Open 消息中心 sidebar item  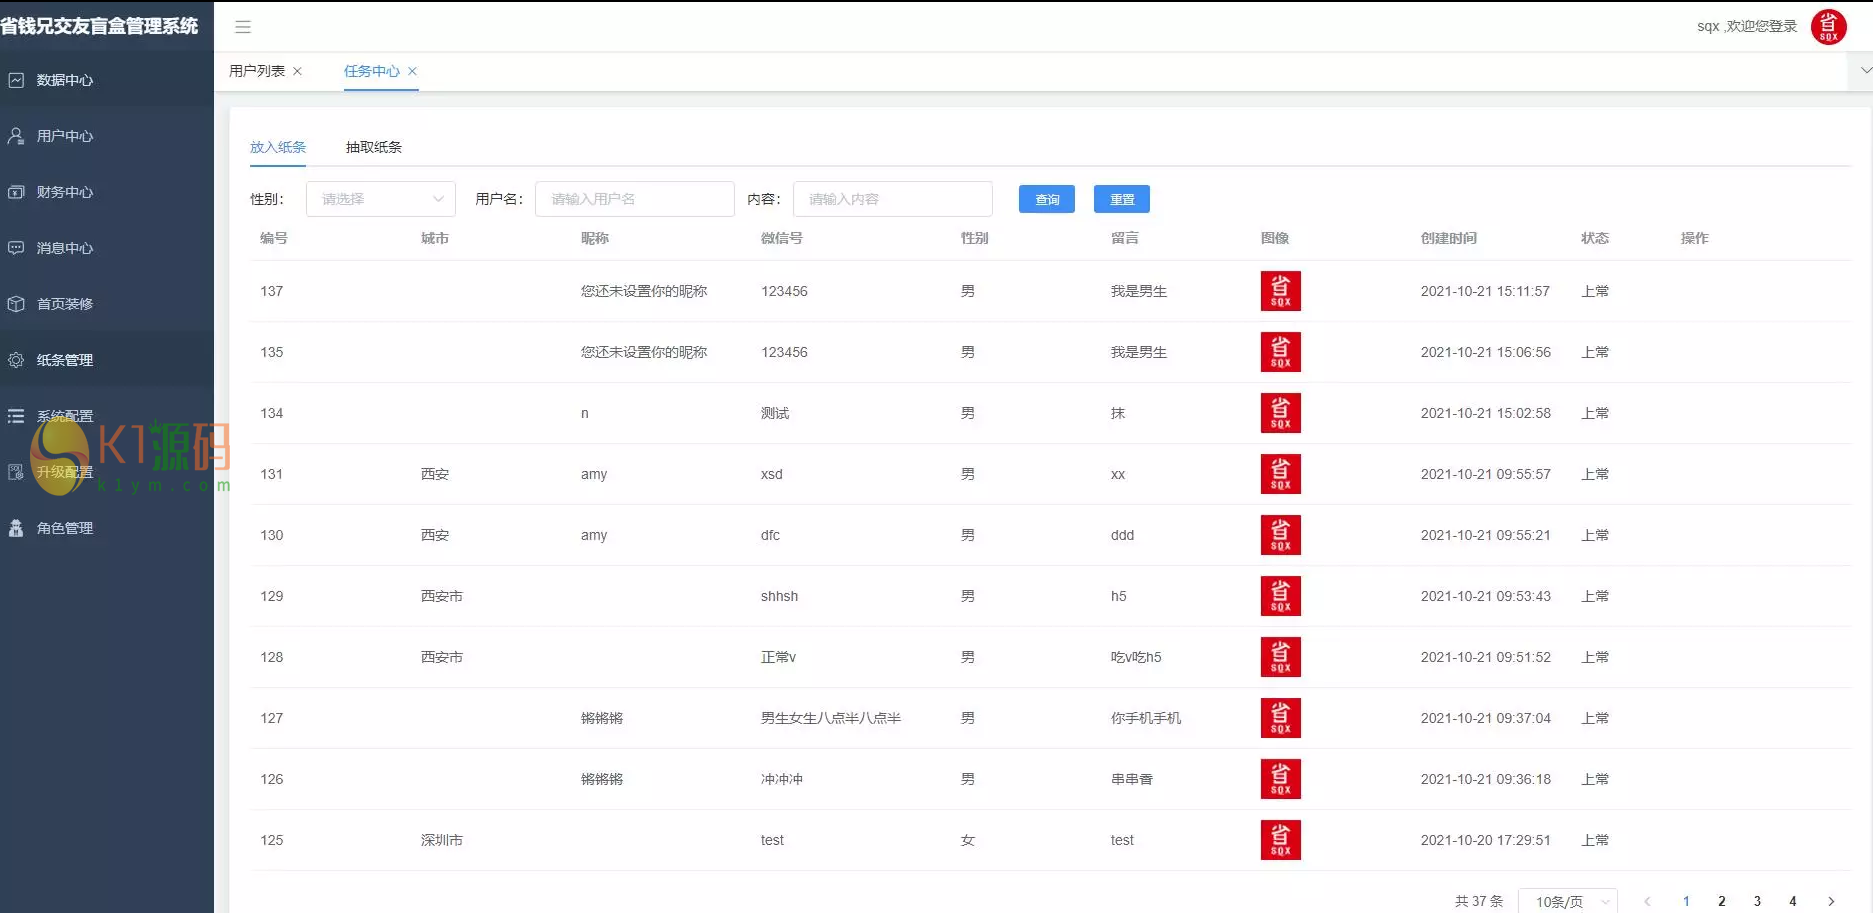(65, 248)
